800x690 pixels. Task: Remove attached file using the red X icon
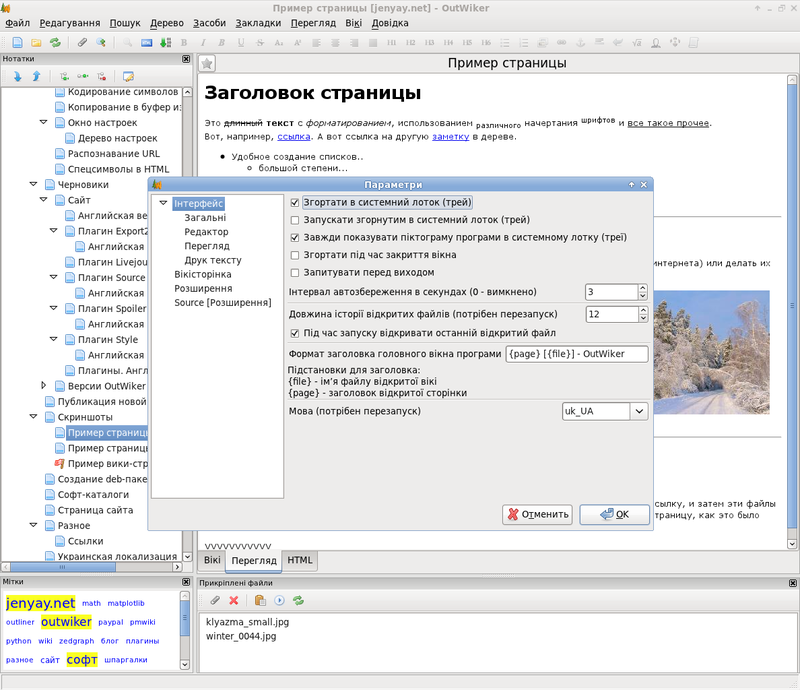click(x=233, y=600)
